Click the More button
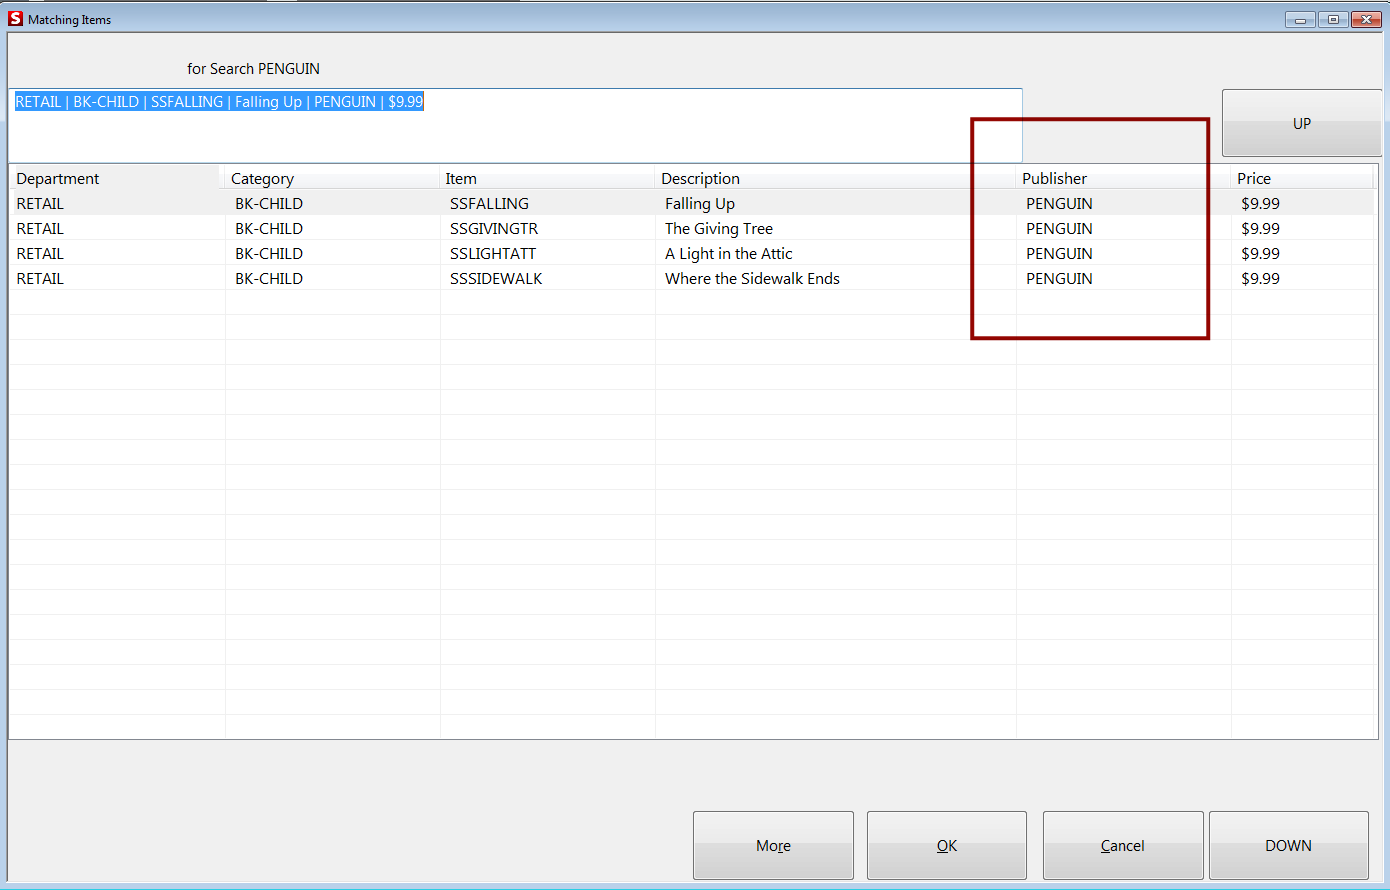Viewport: 1390px width, 890px height. pos(772,845)
